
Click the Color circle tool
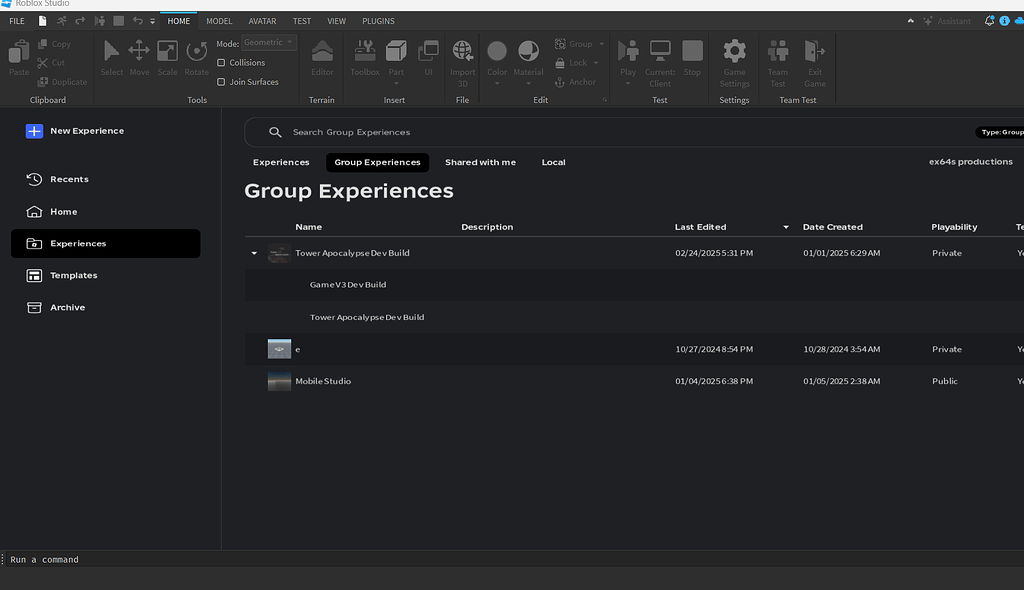click(x=497, y=51)
